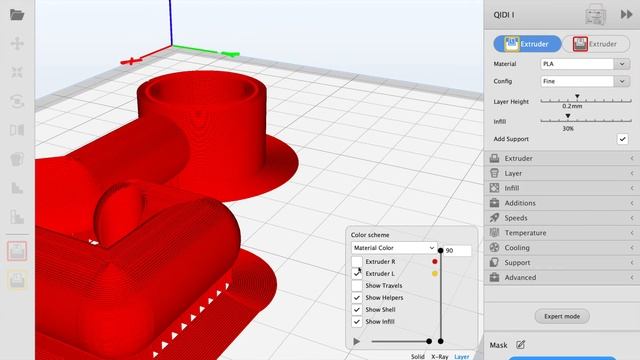Click the Infill section icon

click(x=494, y=188)
